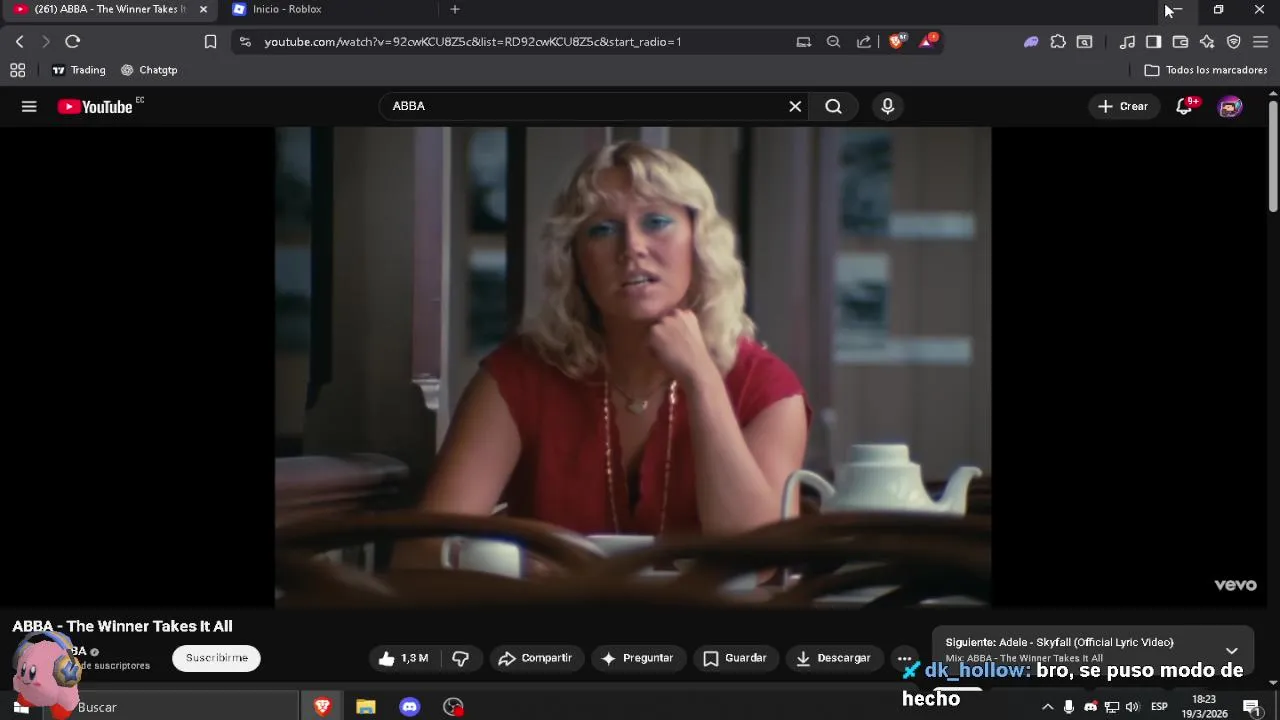Open the music note playlist icon
Image resolution: width=1280 pixels, height=720 pixels.
1127,42
